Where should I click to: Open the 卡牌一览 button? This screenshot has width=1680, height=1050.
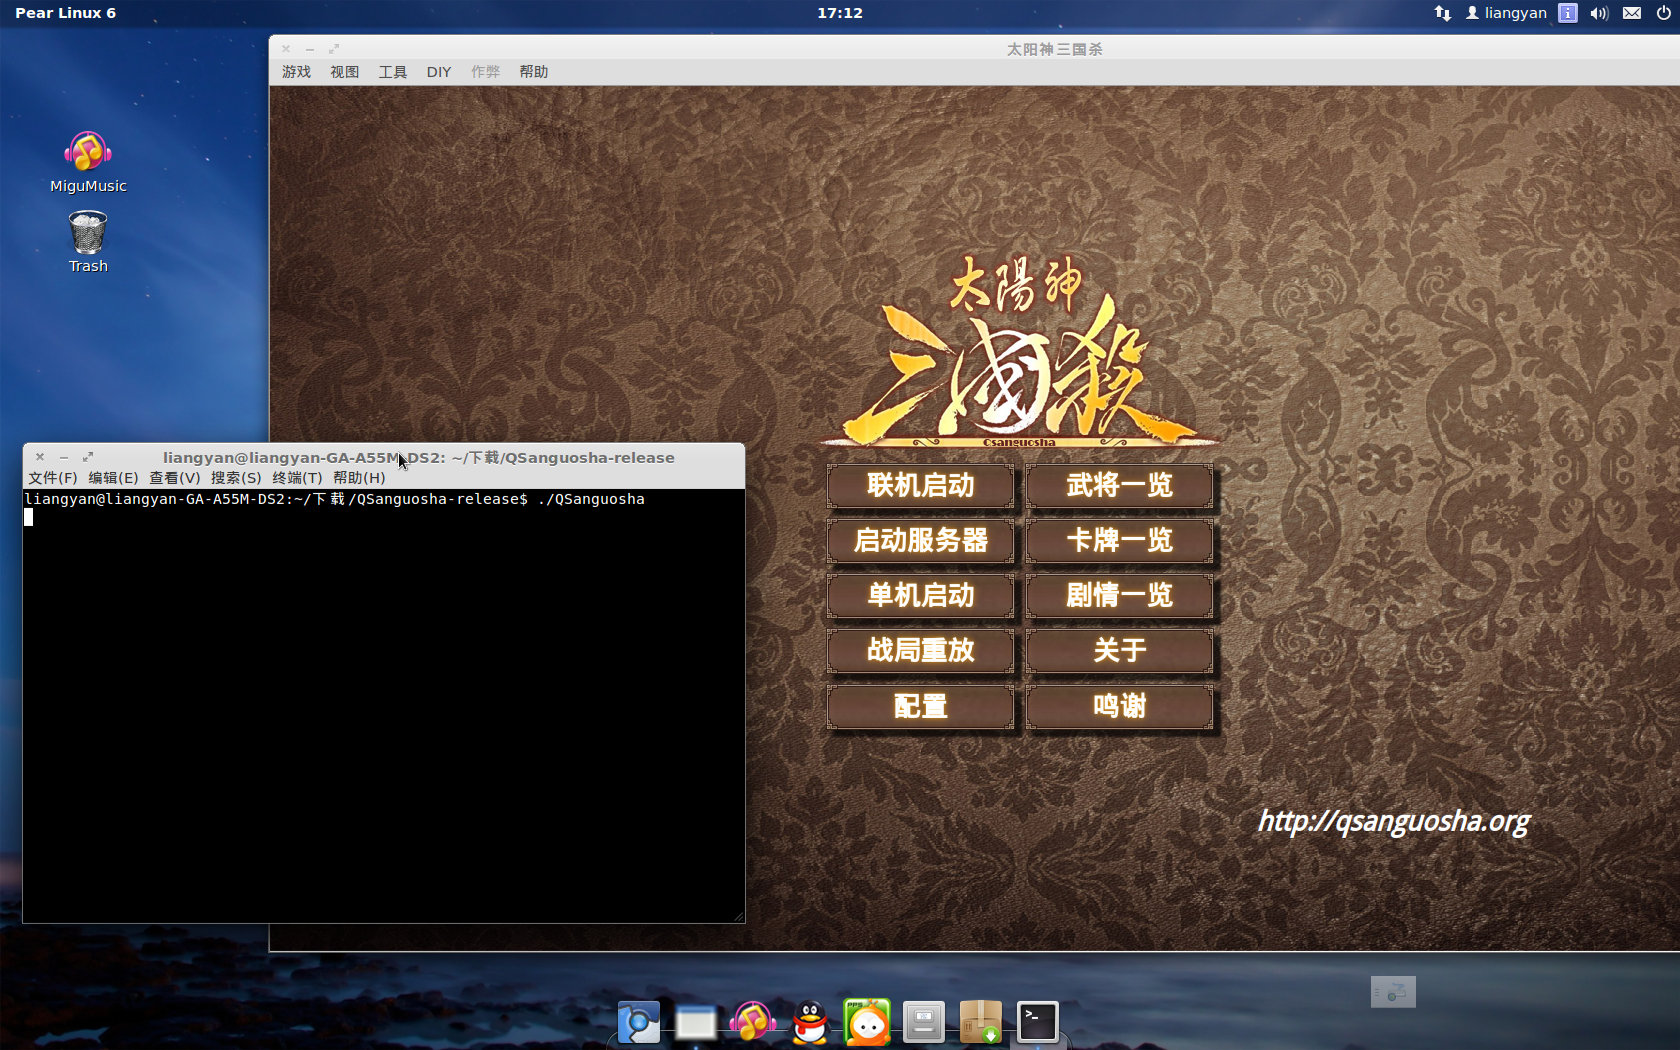coord(1119,541)
